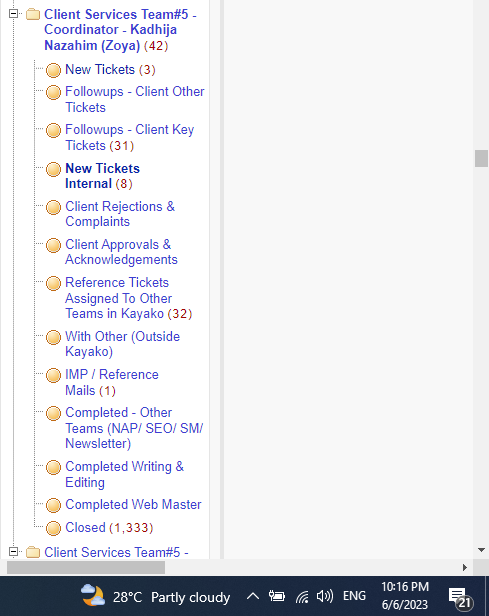This screenshot has height=616, width=489.
Task: Click the vertical scrollbar down arrow
Action: (481, 550)
